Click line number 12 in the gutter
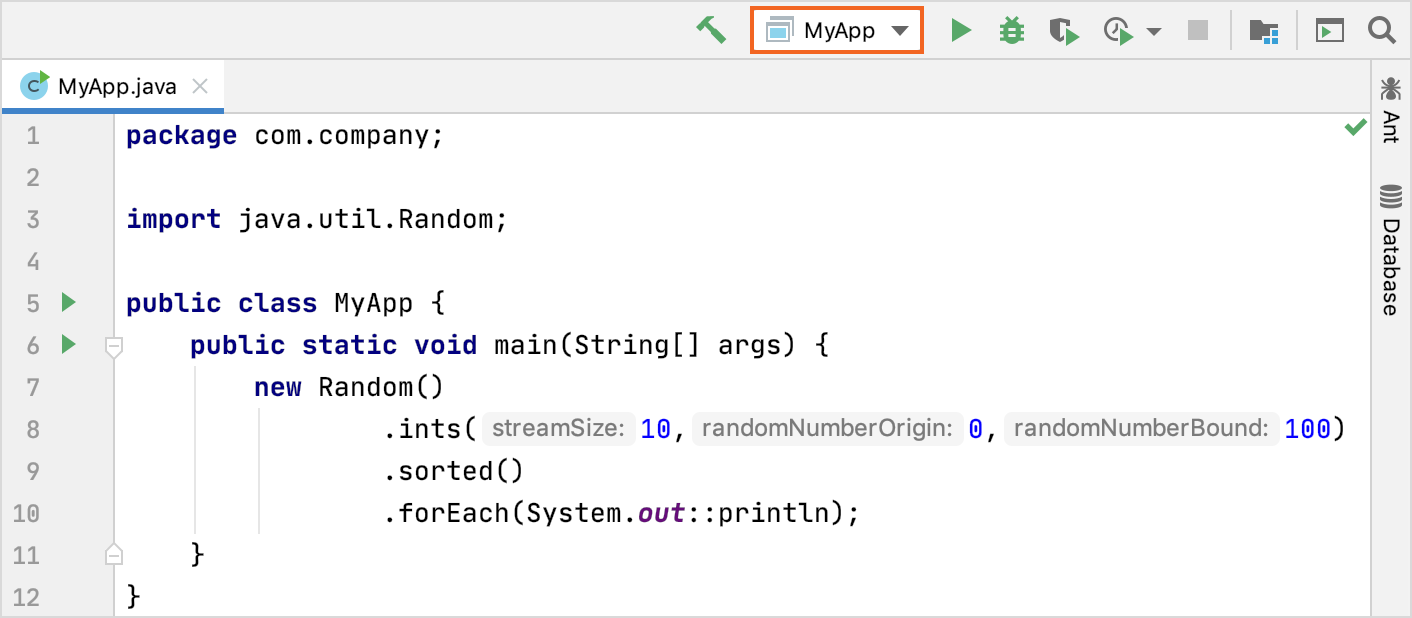The width and height of the screenshot is (1412, 618). click(26, 598)
